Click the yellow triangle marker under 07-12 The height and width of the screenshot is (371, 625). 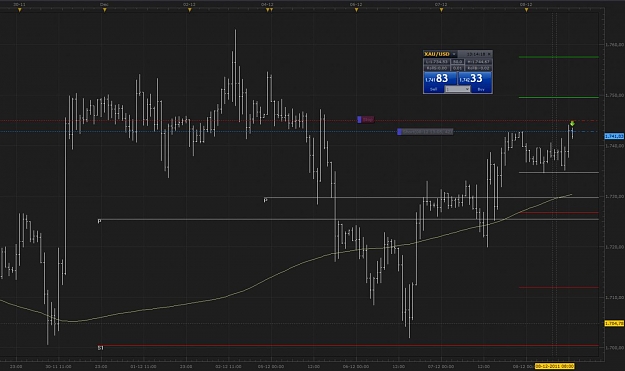441,10
